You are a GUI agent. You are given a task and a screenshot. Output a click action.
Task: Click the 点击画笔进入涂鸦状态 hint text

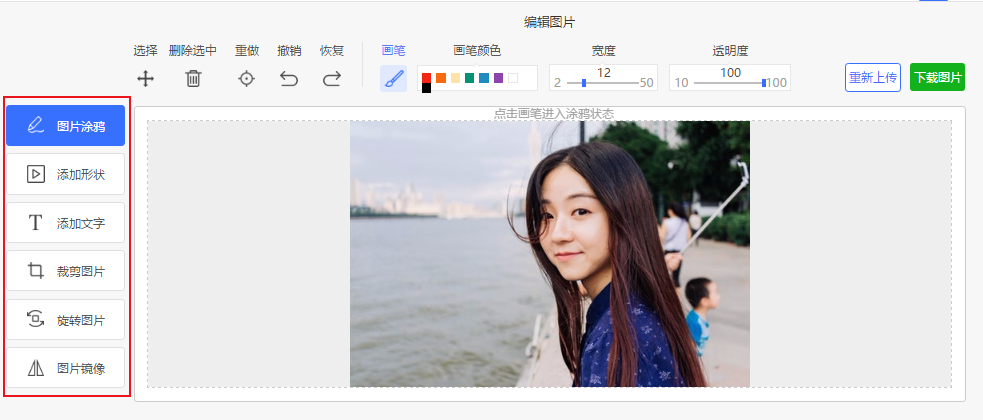point(554,113)
